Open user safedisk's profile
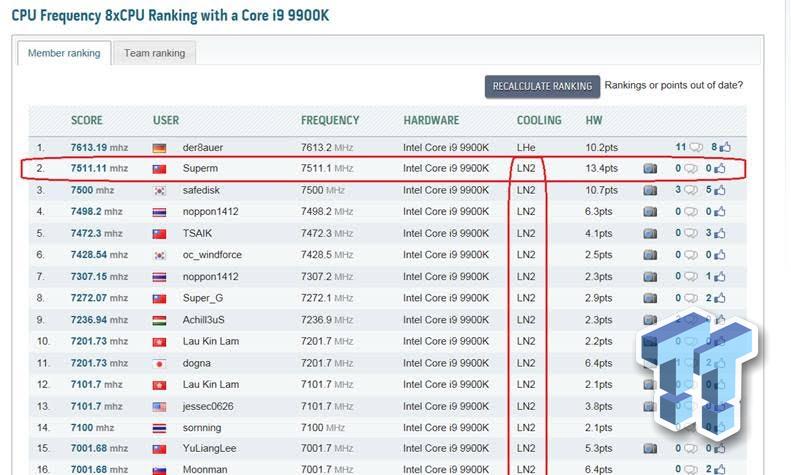Viewport: 791px width, 475px height. point(201,190)
